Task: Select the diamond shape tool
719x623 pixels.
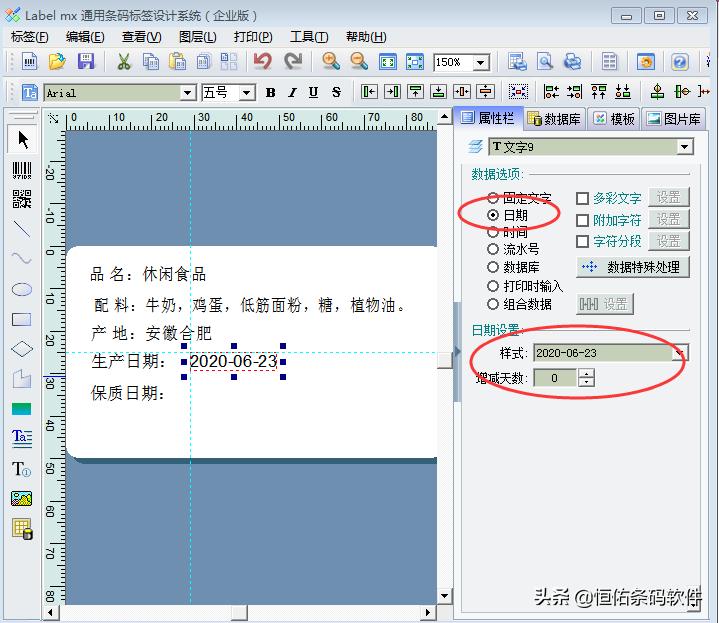Action: 22,349
